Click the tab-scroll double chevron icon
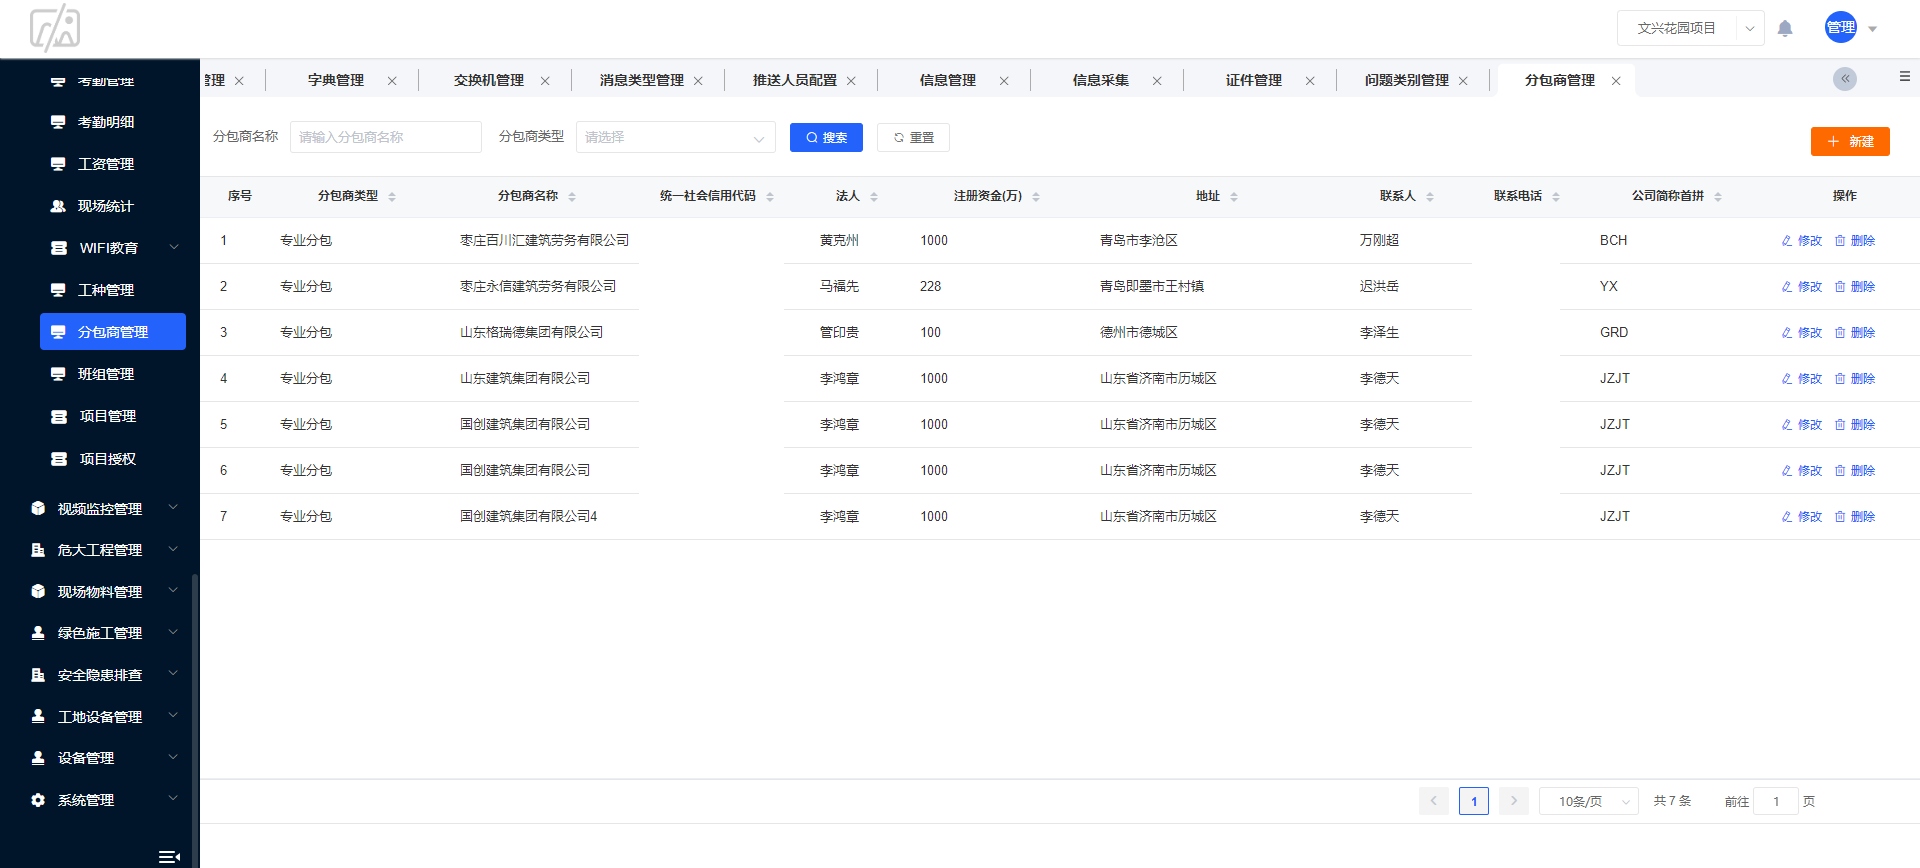This screenshot has height=868, width=1920. point(1845,78)
